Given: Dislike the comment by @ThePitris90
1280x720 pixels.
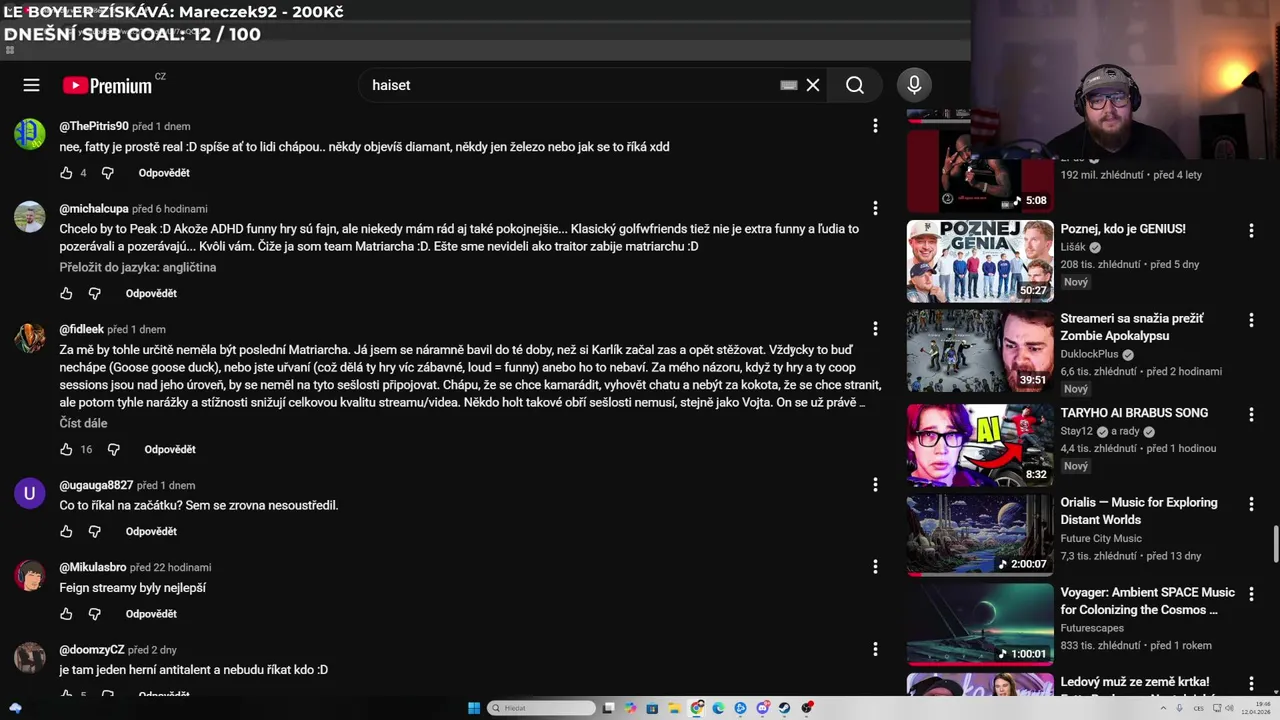Looking at the screenshot, I should (108, 173).
